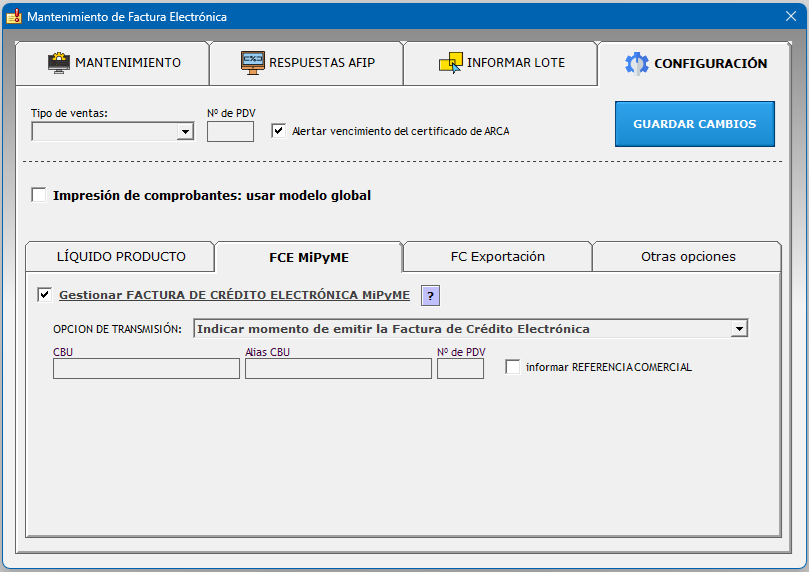The image size is (809, 572).
Task: Select the FCE MiPyME sub-tab
Action: pos(309,257)
